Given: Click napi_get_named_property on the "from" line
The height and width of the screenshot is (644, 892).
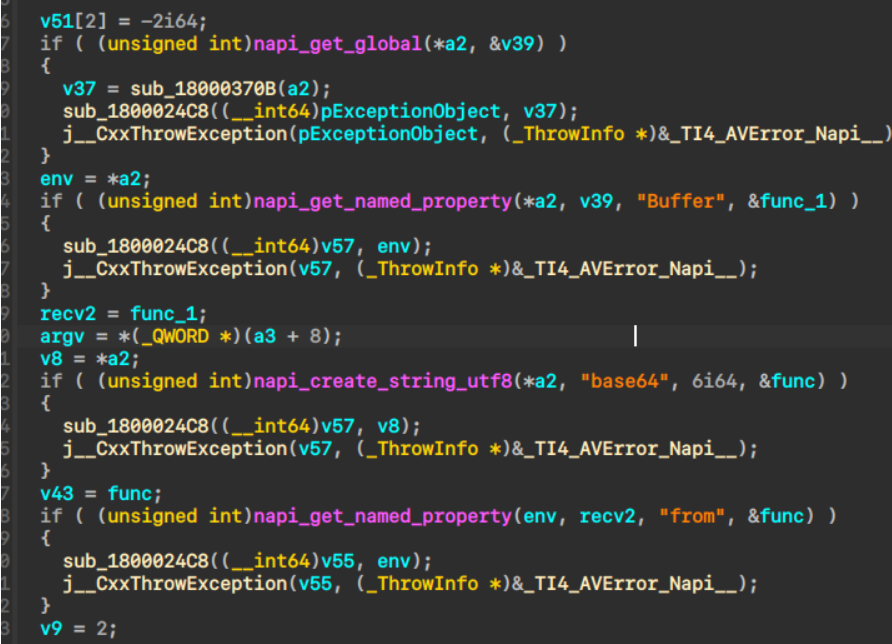Looking at the screenshot, I should [382, 516].
